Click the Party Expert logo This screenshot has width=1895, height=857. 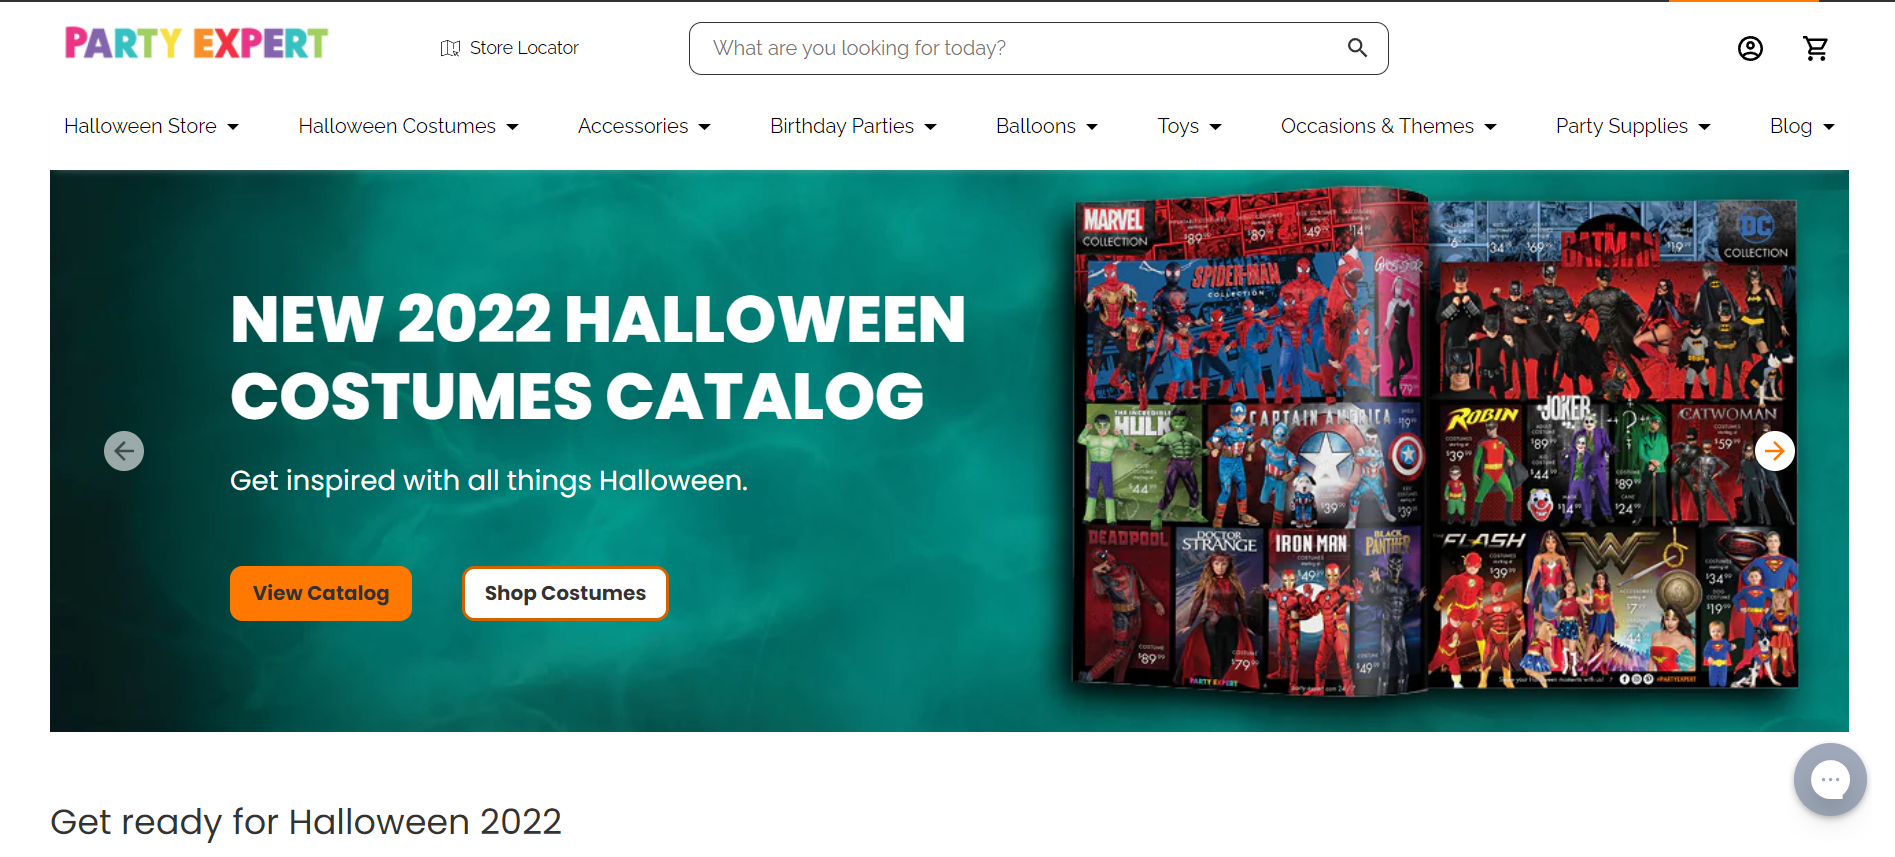(x=197, y=44)
